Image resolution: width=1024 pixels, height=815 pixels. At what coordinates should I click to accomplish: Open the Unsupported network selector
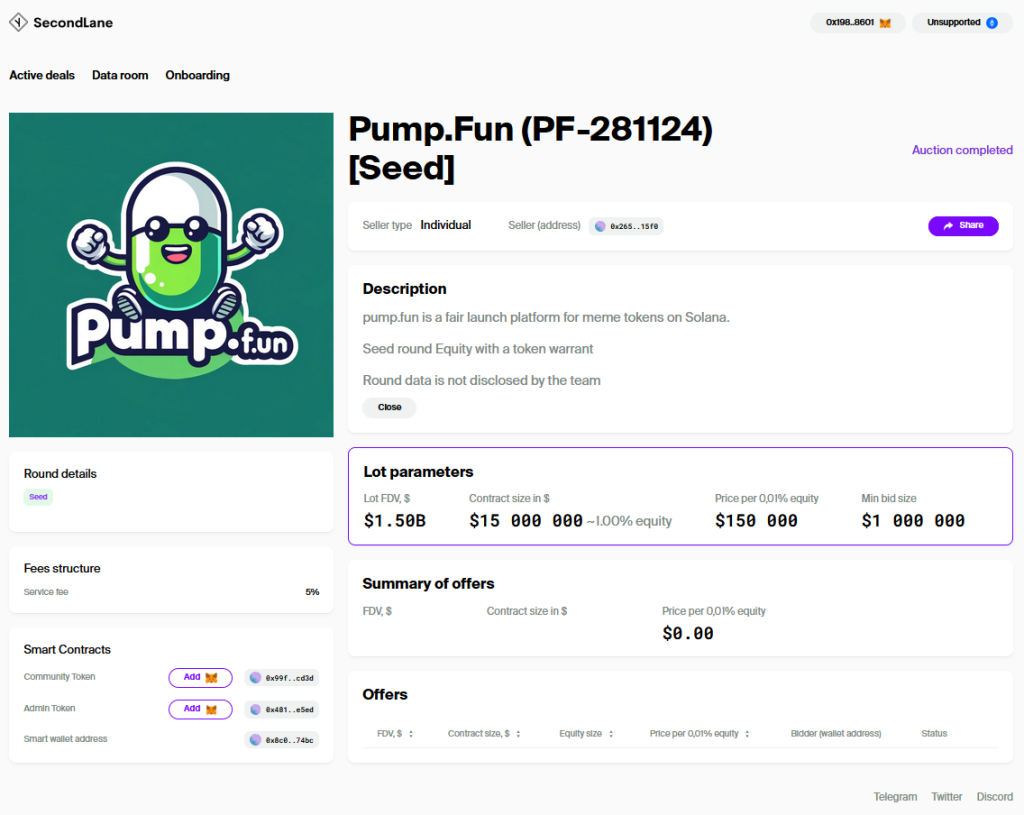pos(962,23)
